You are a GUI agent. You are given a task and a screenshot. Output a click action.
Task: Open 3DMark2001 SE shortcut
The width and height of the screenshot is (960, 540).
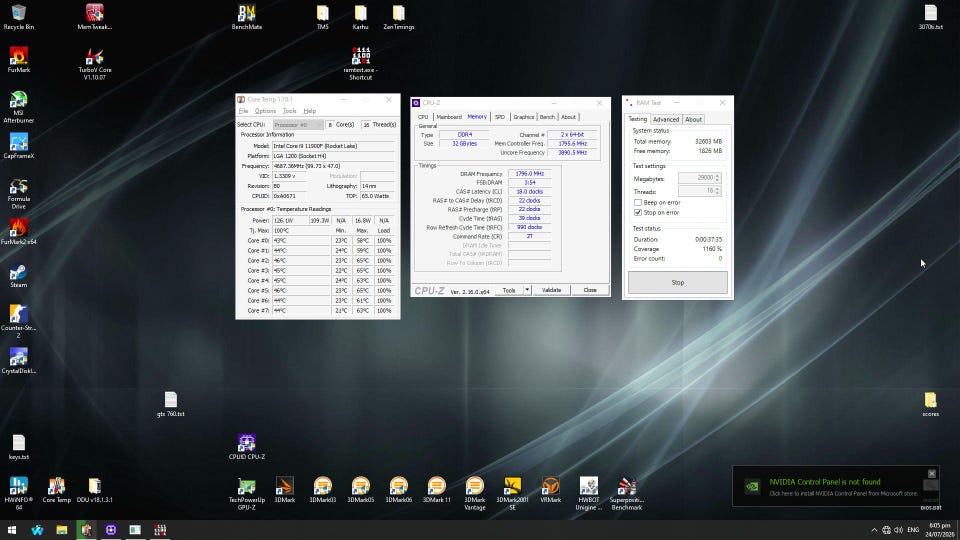(512, 493)
